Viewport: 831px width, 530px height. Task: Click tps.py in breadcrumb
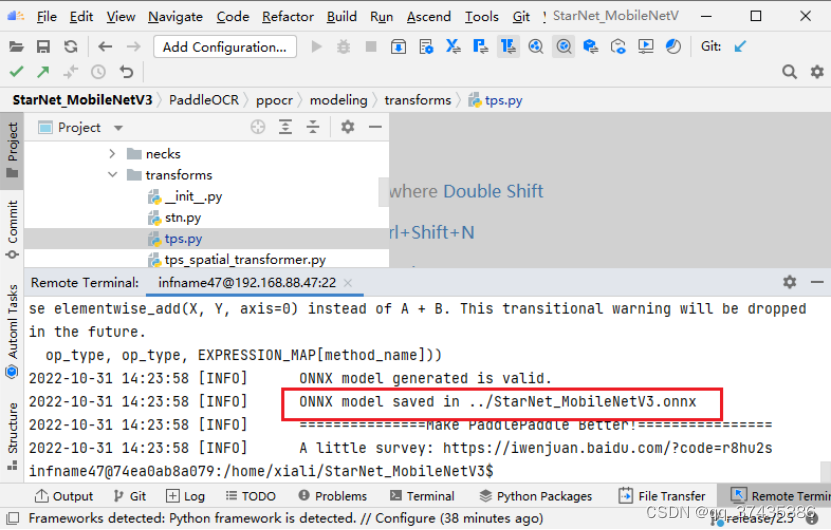[x=496, y=100]
